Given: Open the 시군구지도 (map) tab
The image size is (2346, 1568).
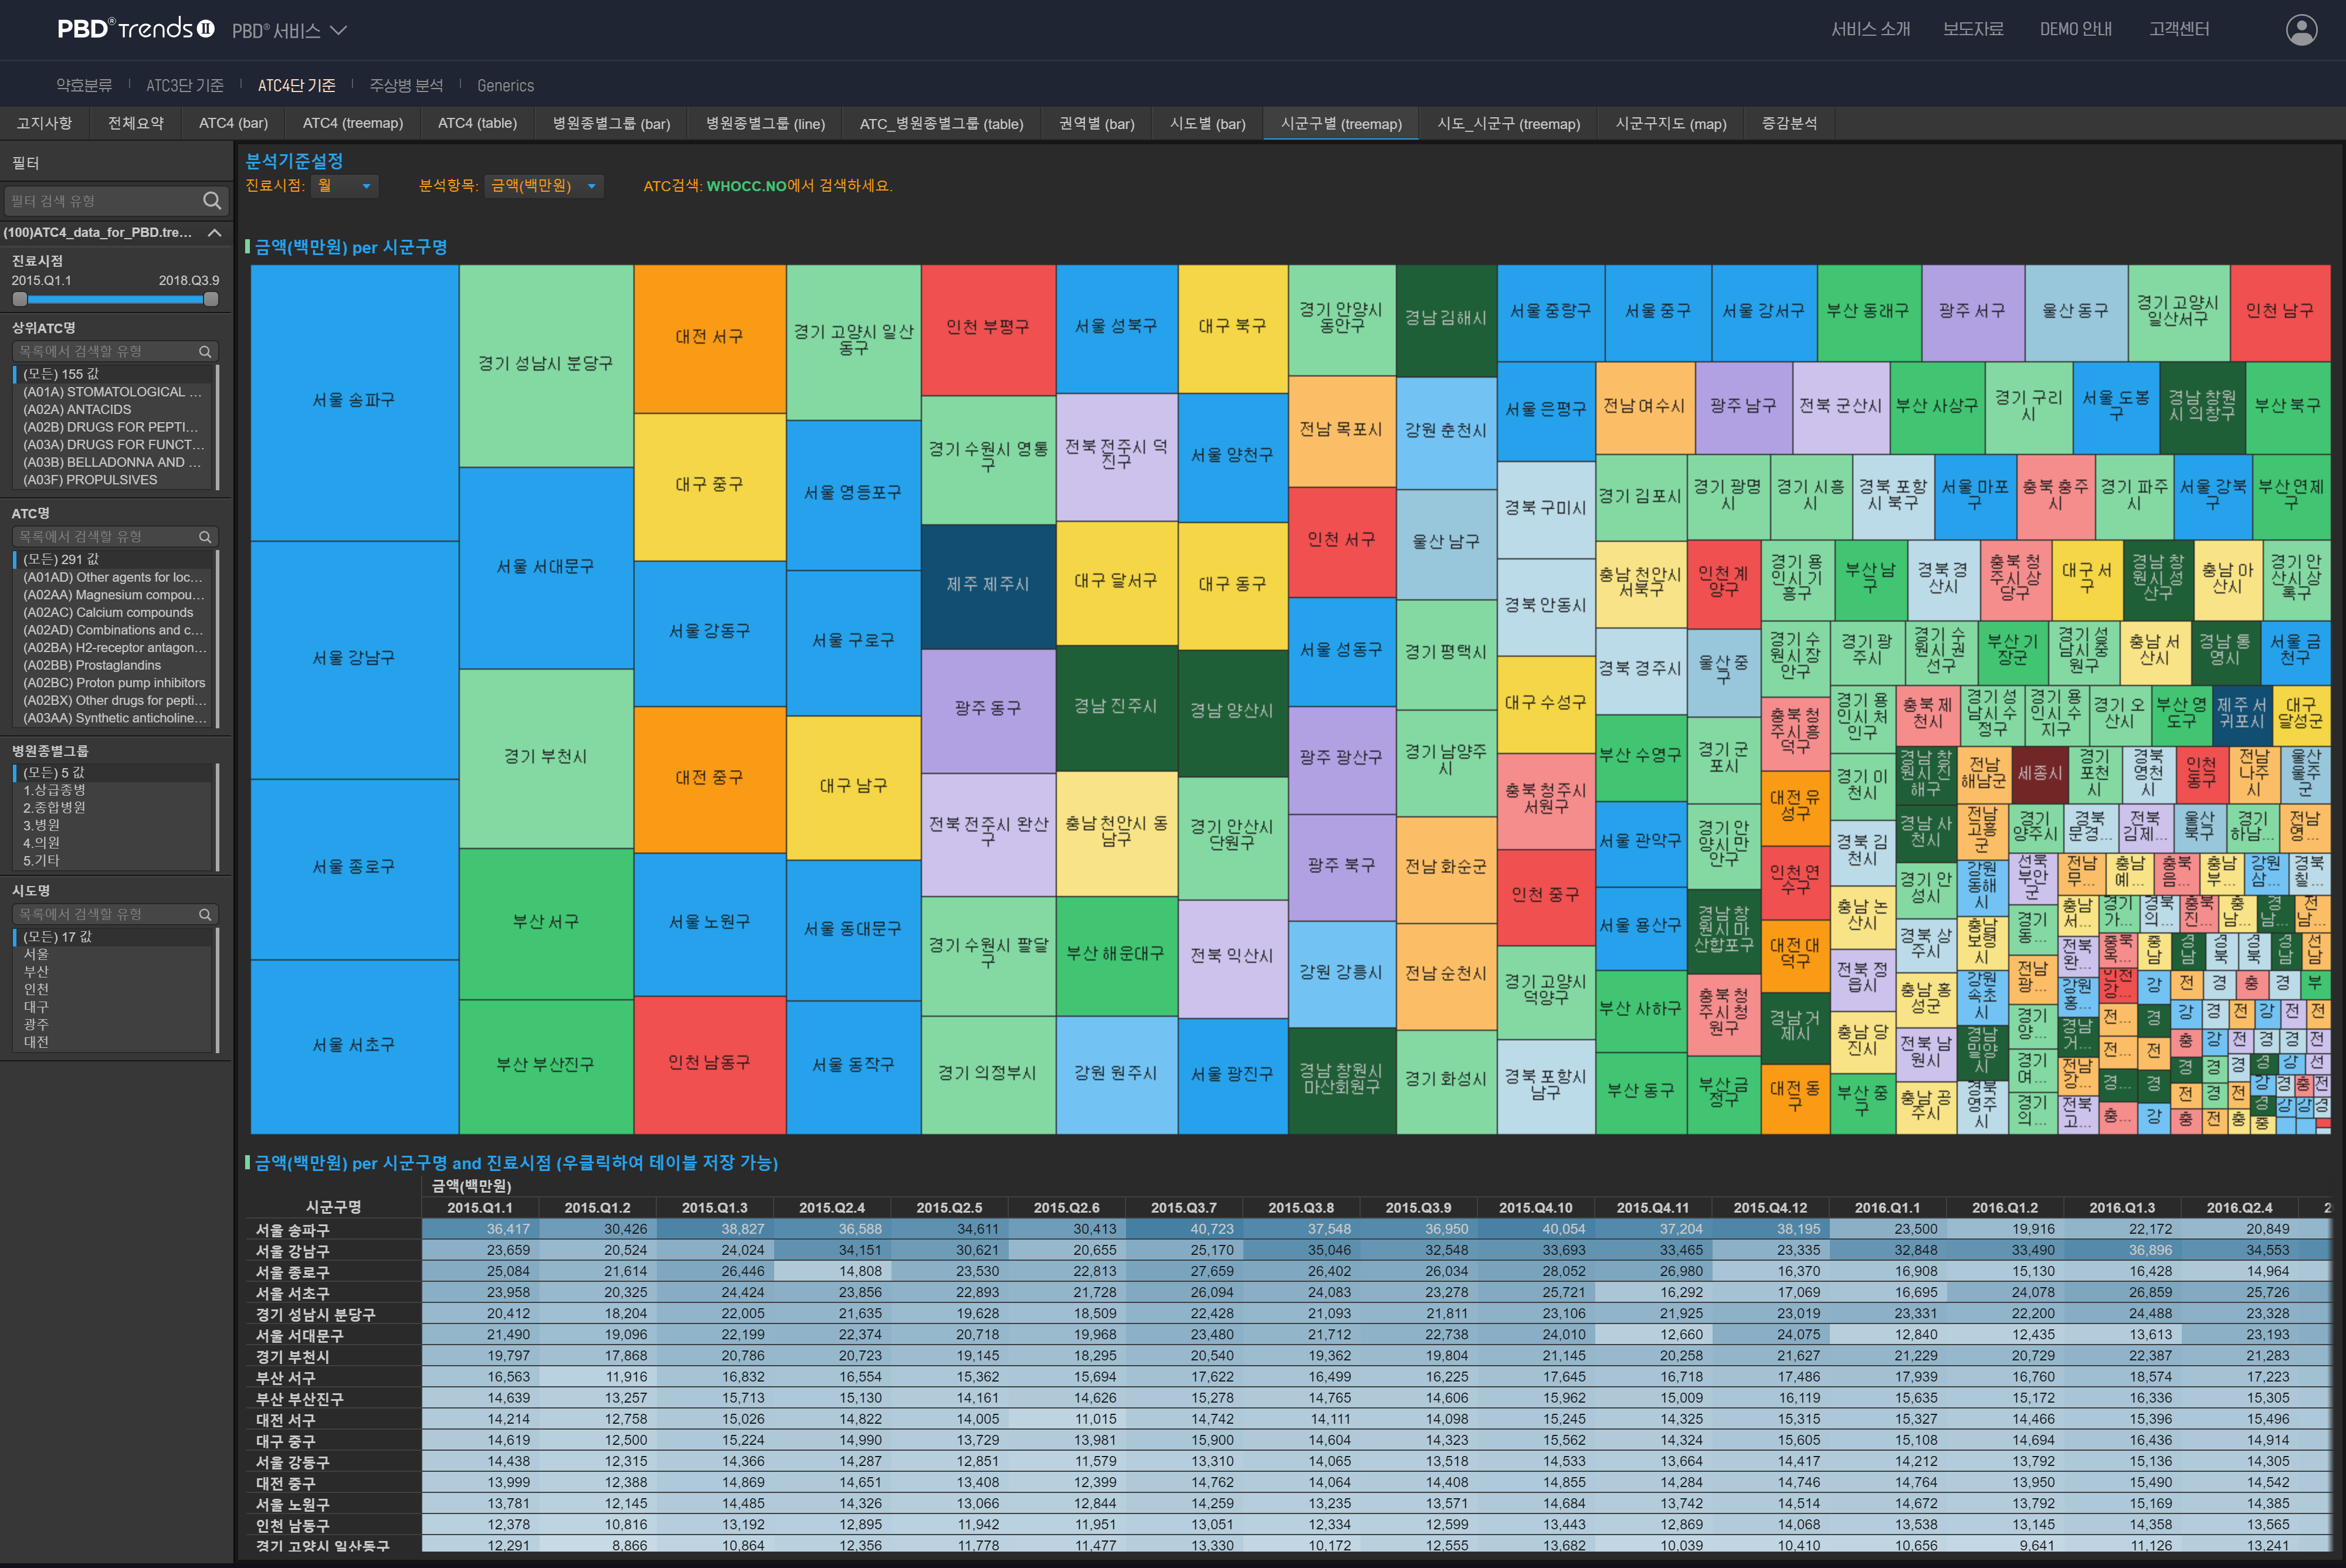Looking at the screenshot, I should pyautogui.click(x=1670, y=124).
